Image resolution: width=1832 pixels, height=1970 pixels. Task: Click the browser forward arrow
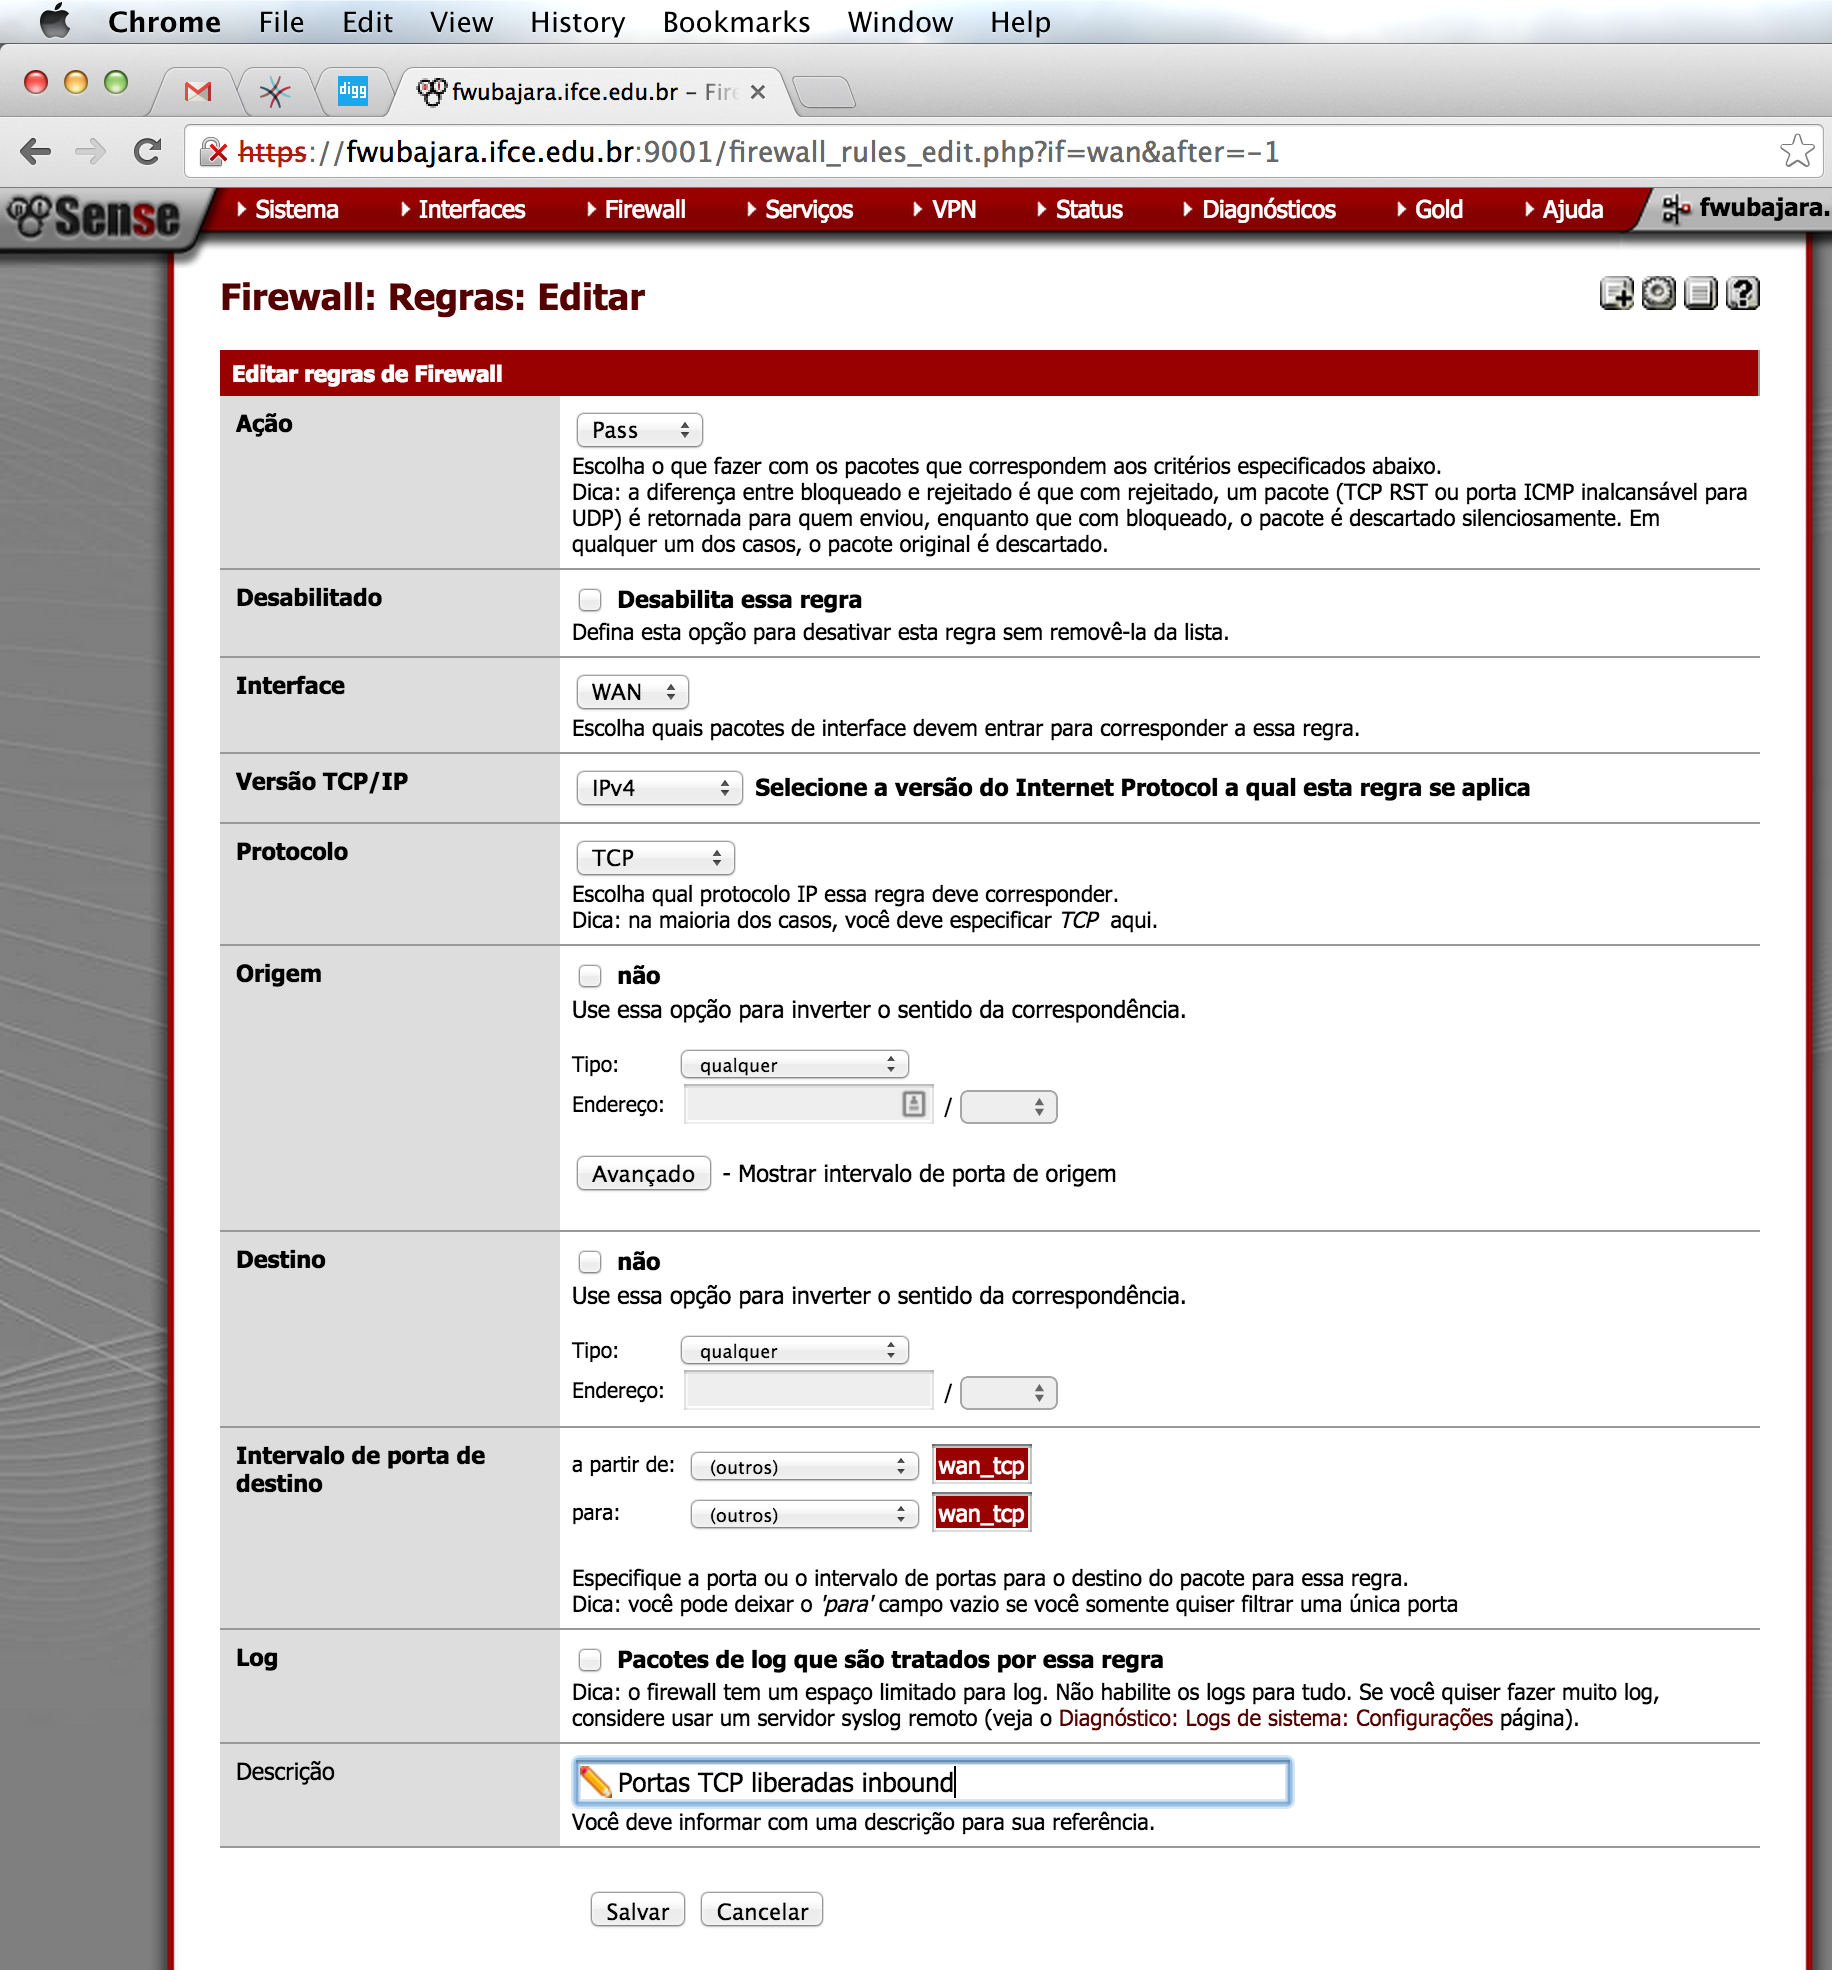pos(90,152)
